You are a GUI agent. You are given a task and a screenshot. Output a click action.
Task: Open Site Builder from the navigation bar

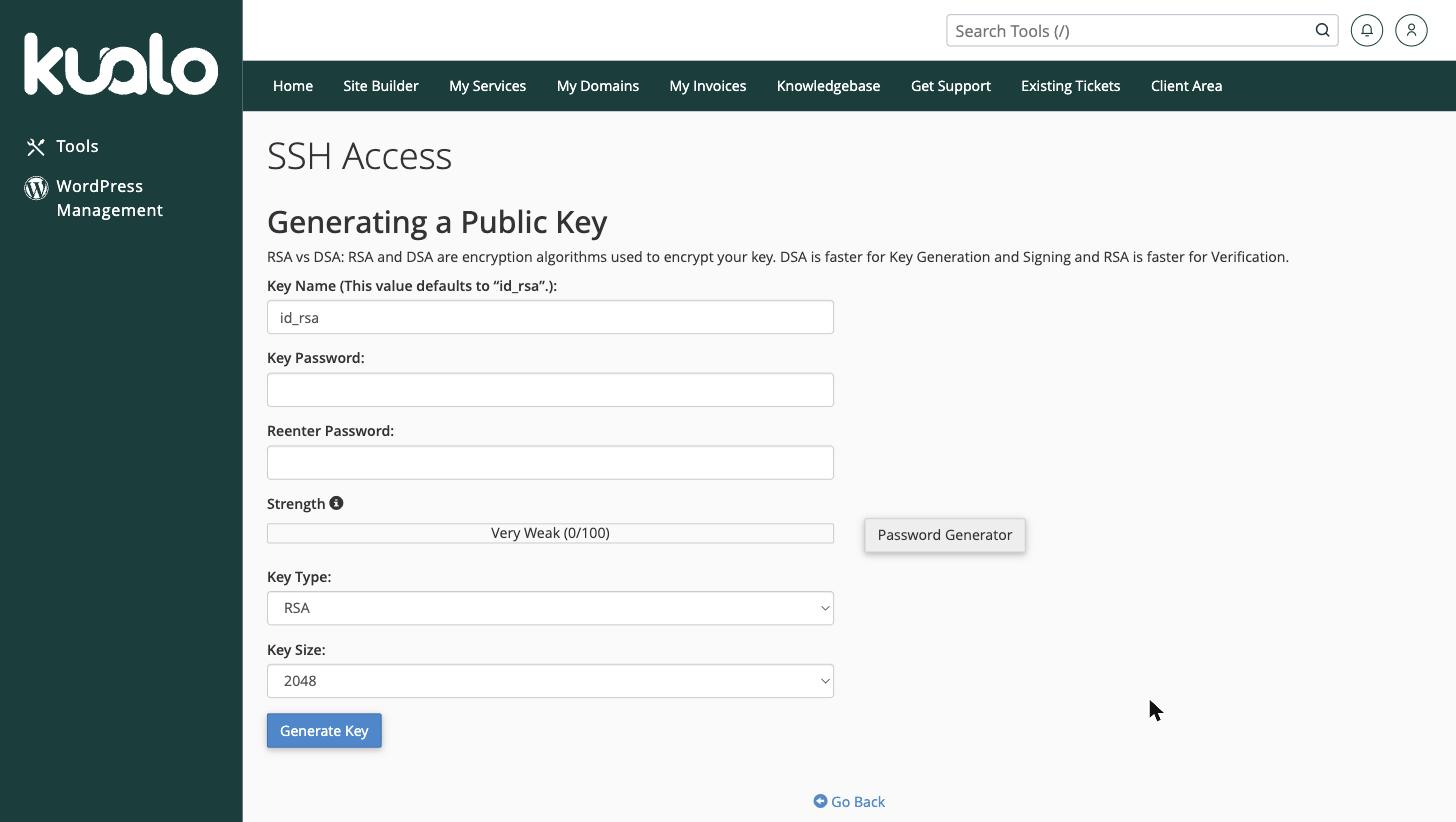[x=381, y=86]
